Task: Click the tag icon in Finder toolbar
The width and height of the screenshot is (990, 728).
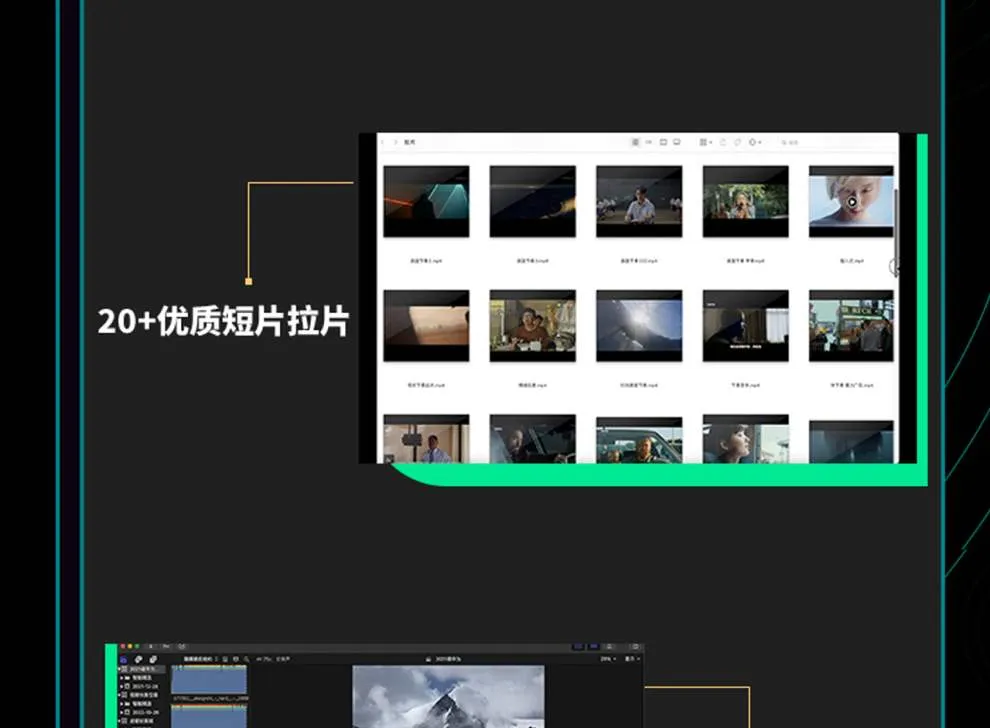Action: point(738,143)
